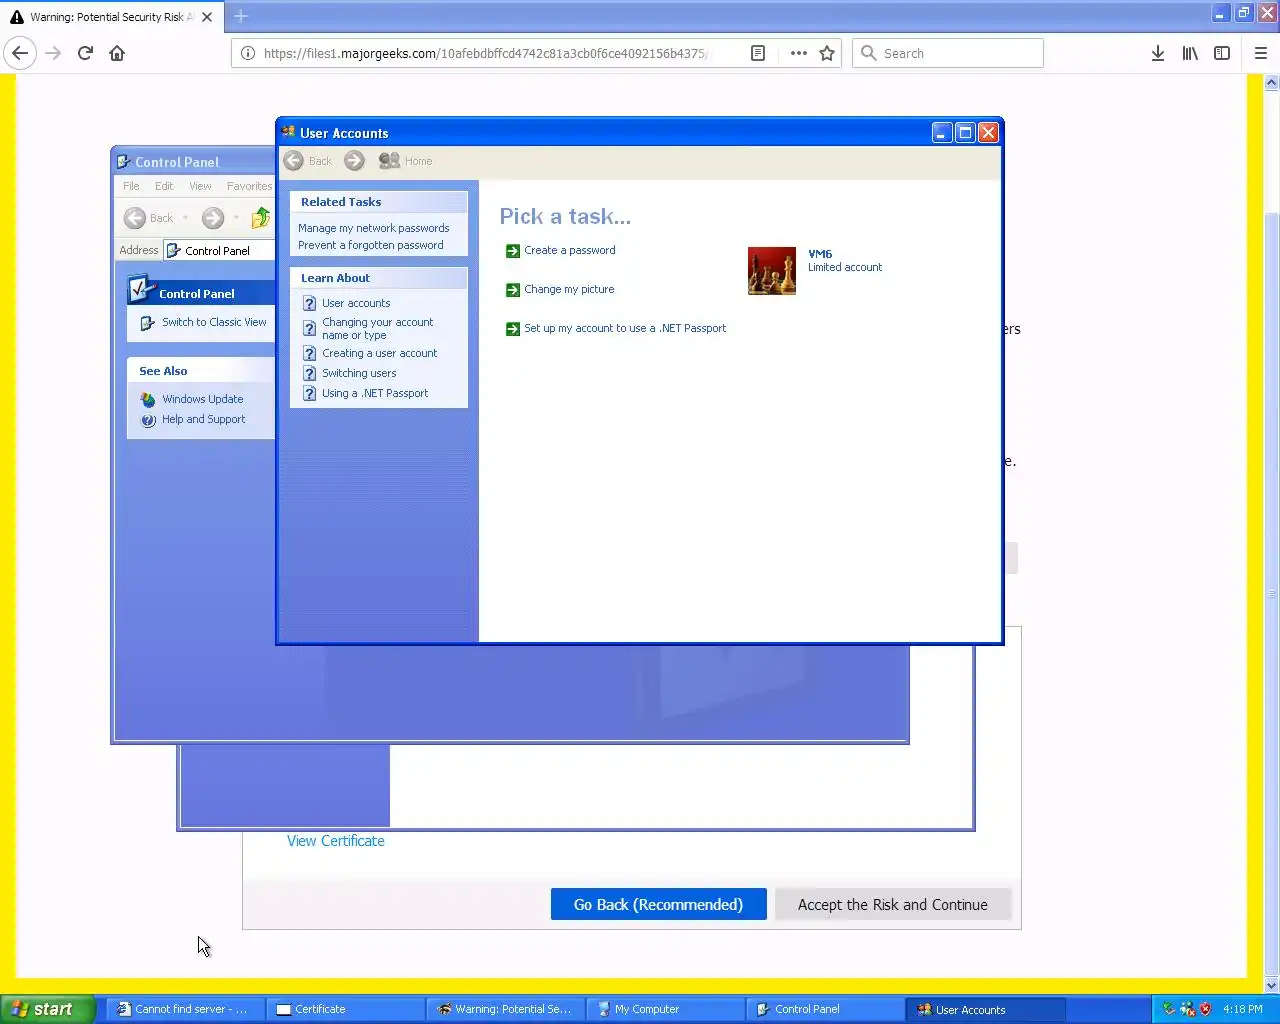Open Switching users help topic
The height and width of the screenshot is (1024, 1280).
click(x=359, y=373)
